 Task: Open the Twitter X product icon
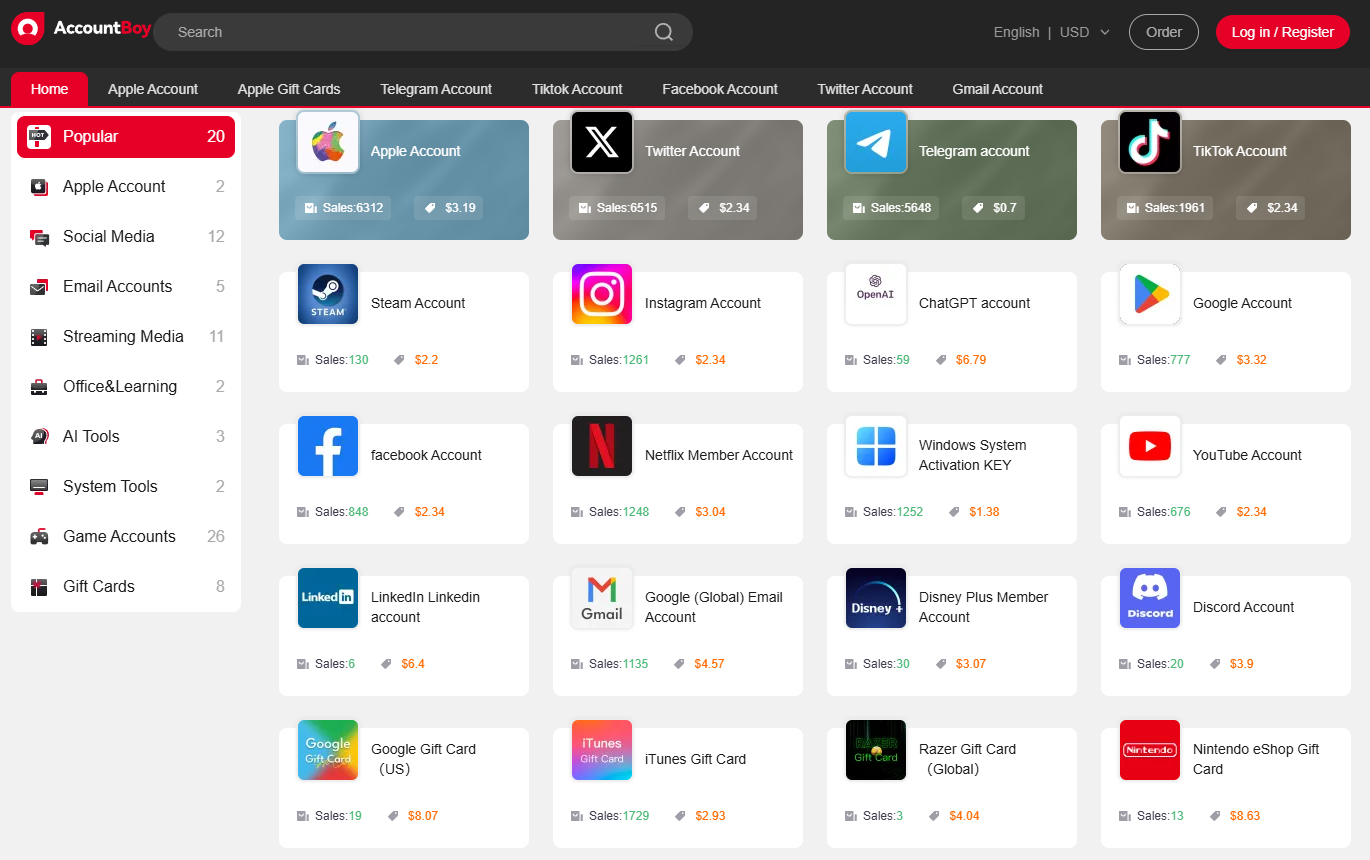602,142
